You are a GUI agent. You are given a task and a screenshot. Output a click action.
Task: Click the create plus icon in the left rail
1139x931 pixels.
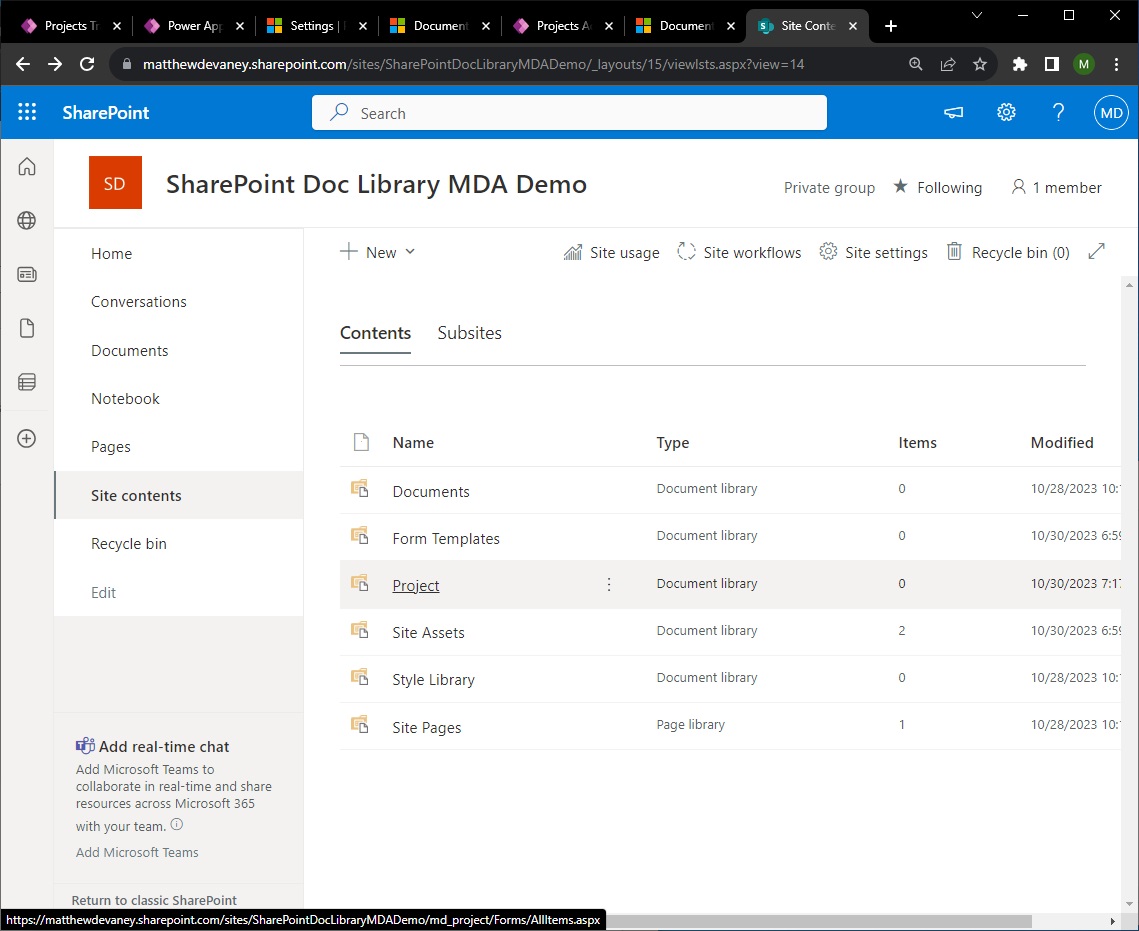(26, 437)
